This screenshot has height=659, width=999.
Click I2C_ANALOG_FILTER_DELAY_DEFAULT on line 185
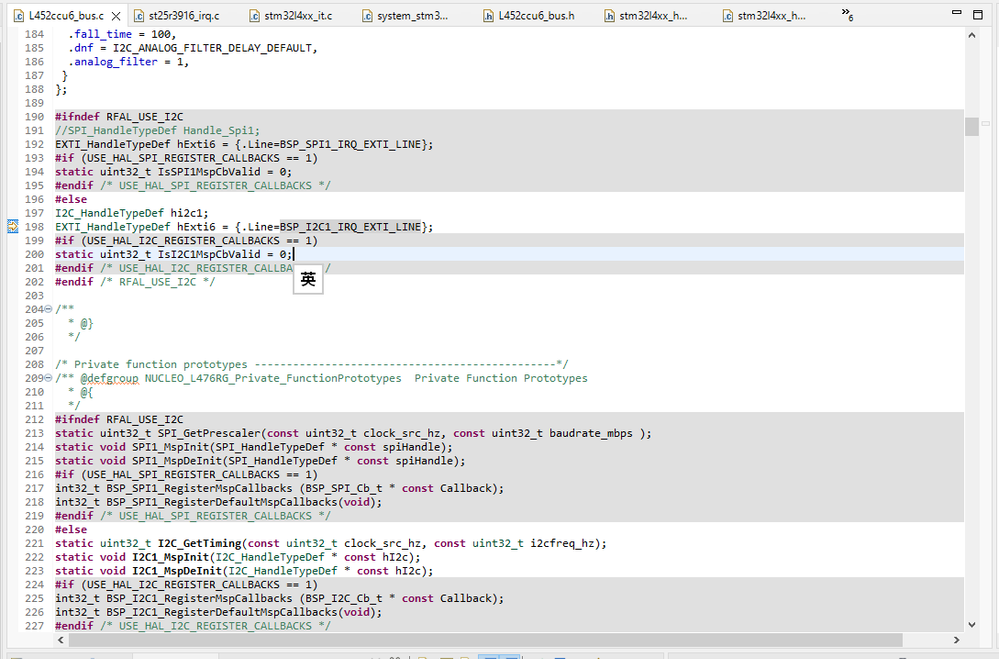[x=212, y=48]
